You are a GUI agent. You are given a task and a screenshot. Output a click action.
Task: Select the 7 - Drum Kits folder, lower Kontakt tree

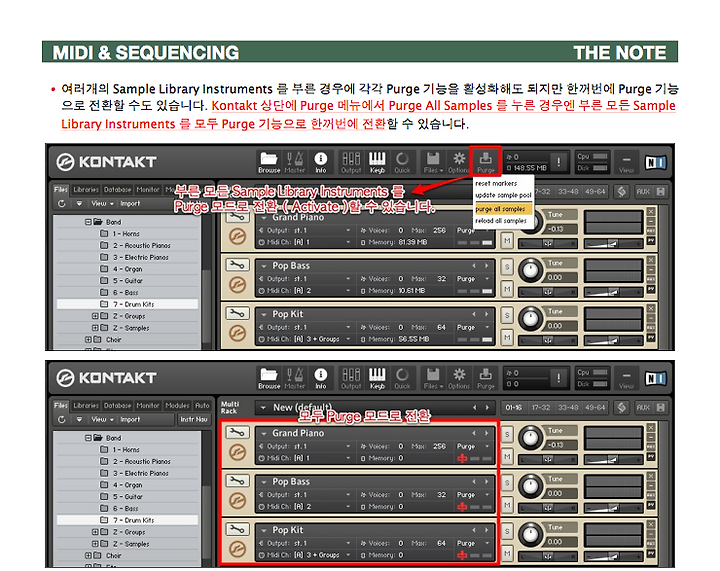128,520
